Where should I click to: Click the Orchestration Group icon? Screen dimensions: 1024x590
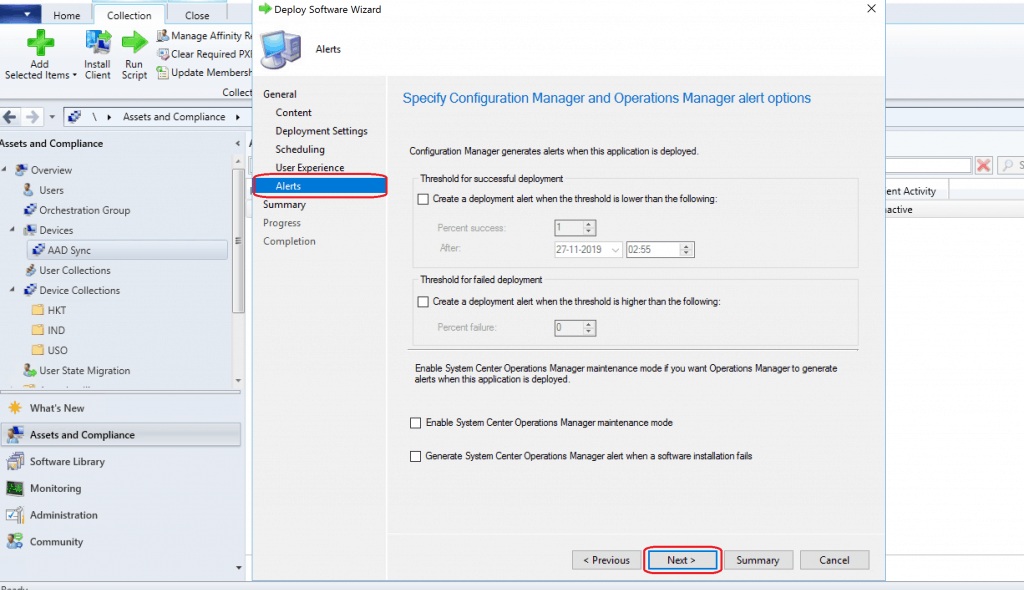30,210
